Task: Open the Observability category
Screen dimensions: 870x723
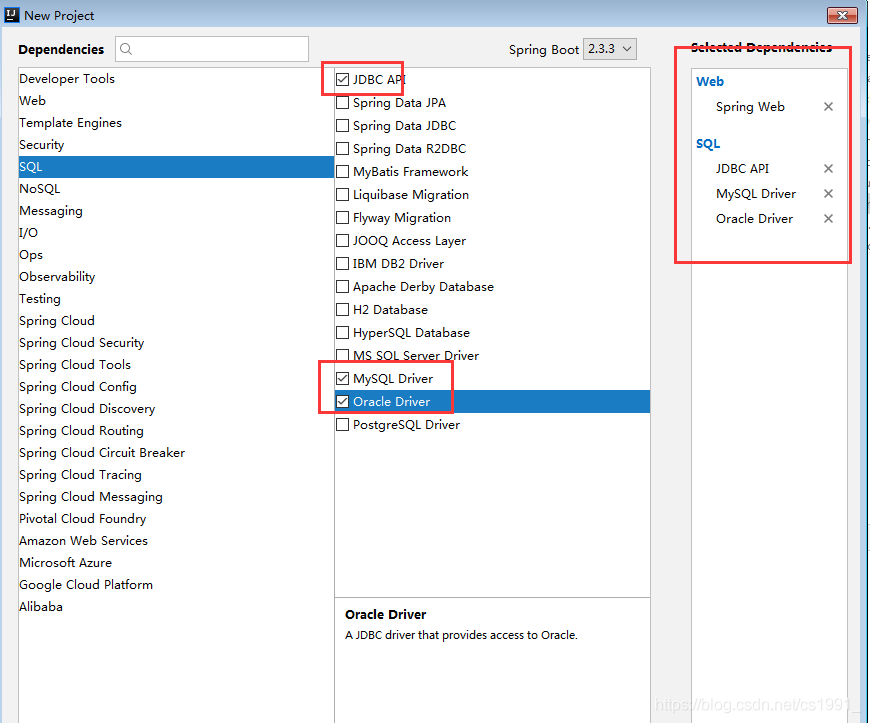Action: pos(176,277)
